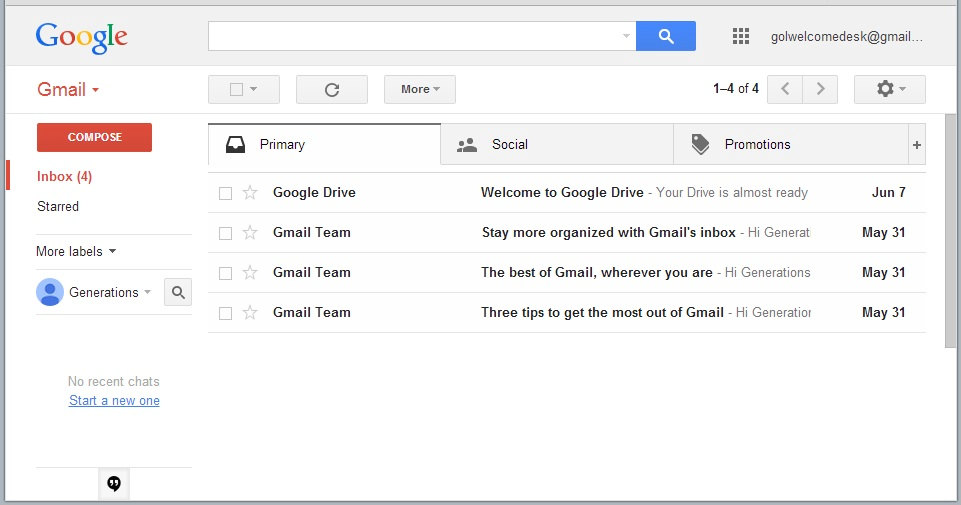Click the COMPOSE button
The height and width of the screenshot is (505, 961).
tap(94, 137)
